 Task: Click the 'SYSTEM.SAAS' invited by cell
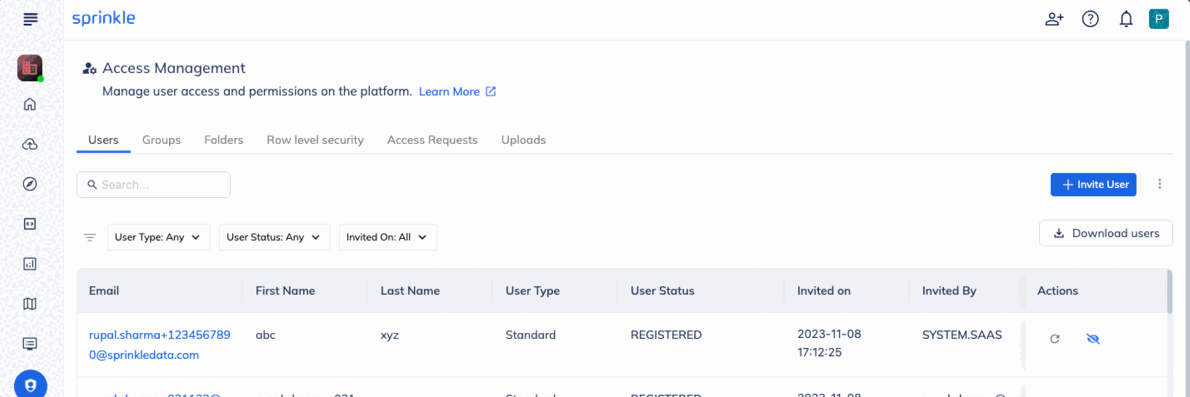pos(962,335)
